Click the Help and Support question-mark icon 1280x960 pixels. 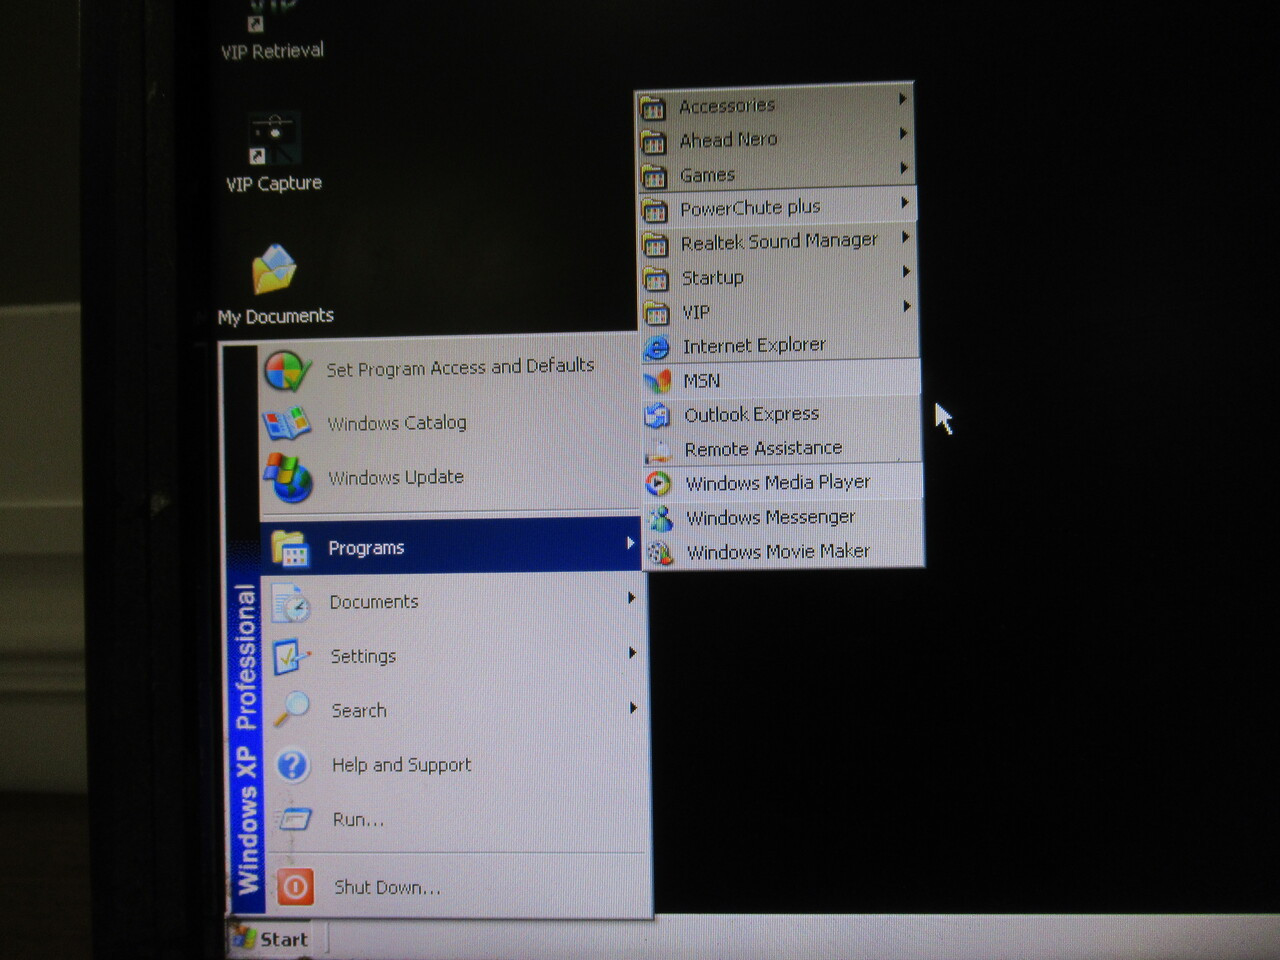tap(293, 766)
